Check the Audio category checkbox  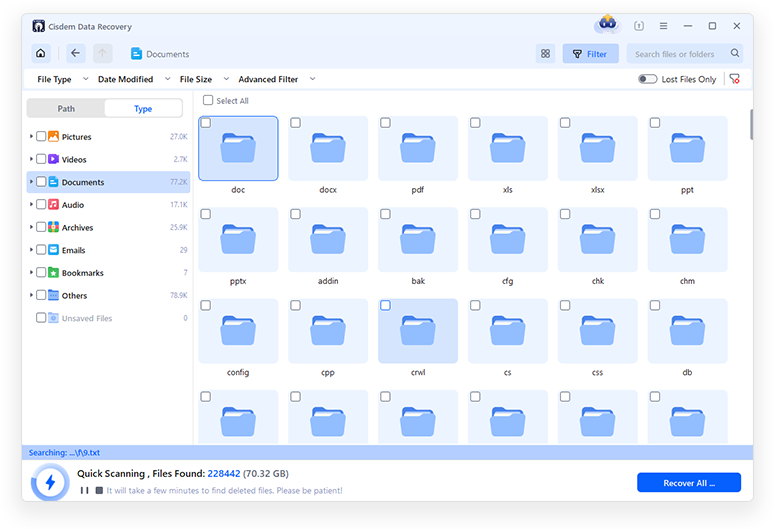(41, 204)
